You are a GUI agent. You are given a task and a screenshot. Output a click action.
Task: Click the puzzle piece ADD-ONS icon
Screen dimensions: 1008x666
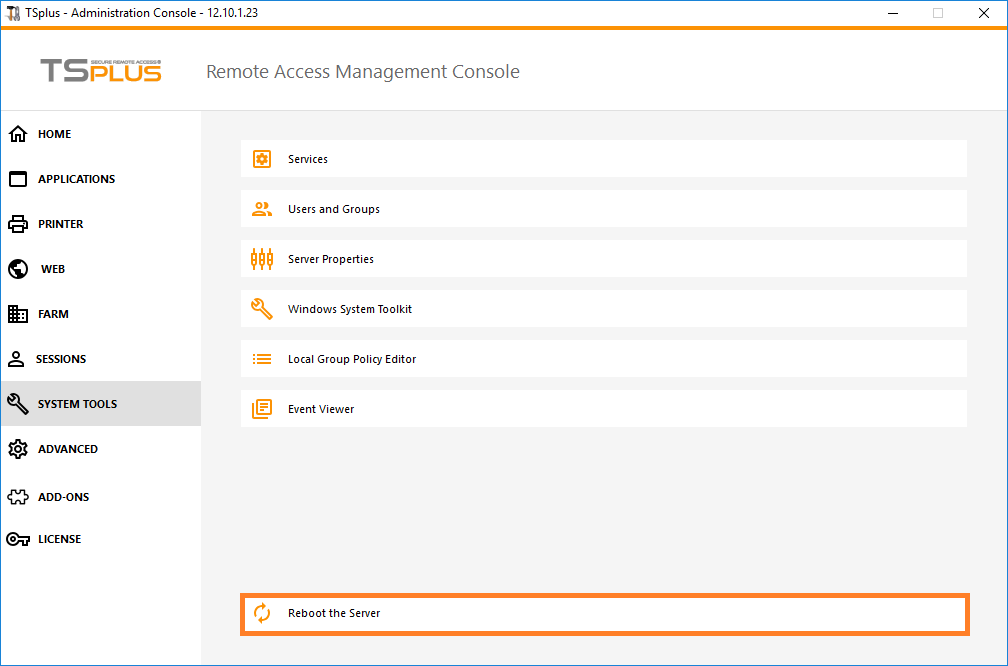point(18,497)
